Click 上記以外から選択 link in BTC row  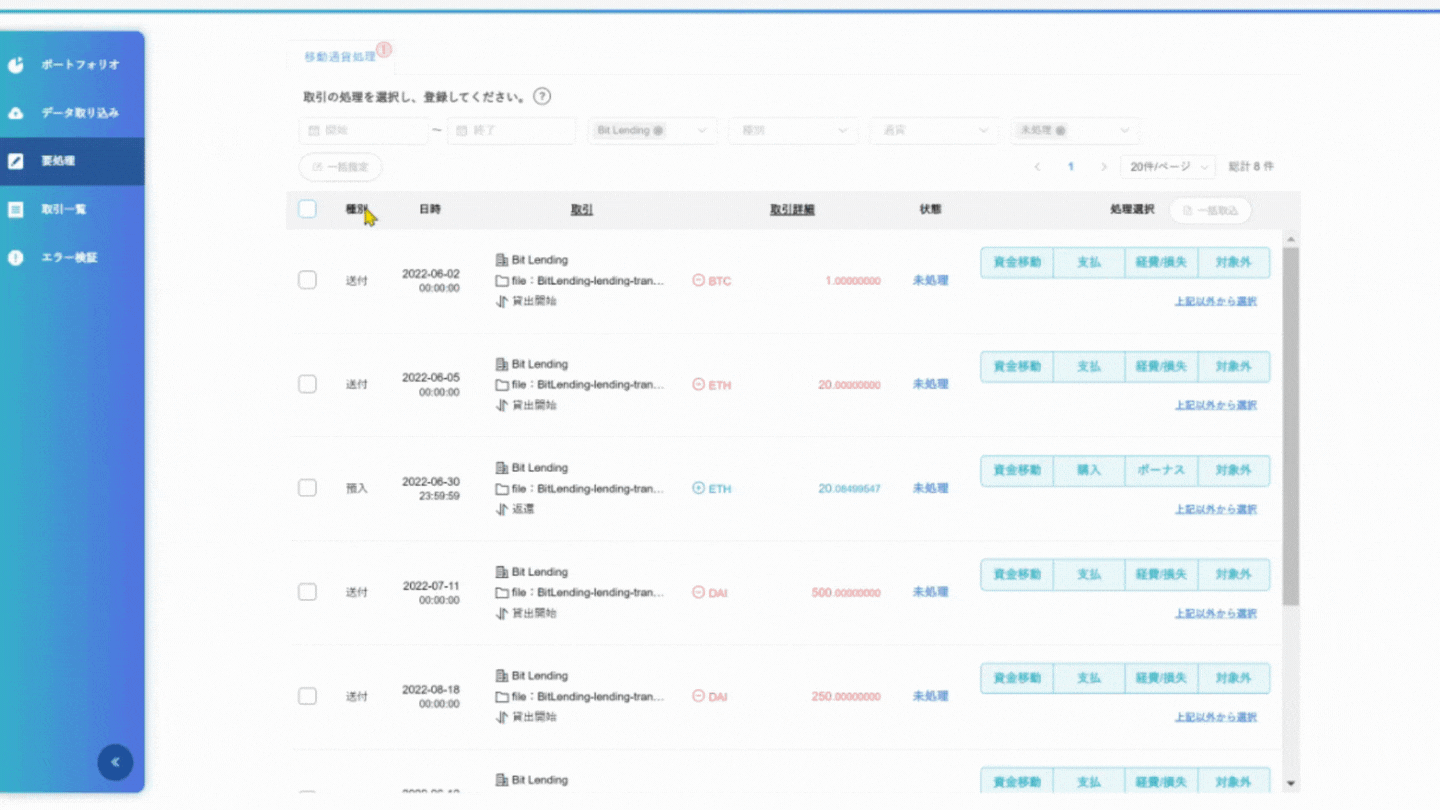1216,301
